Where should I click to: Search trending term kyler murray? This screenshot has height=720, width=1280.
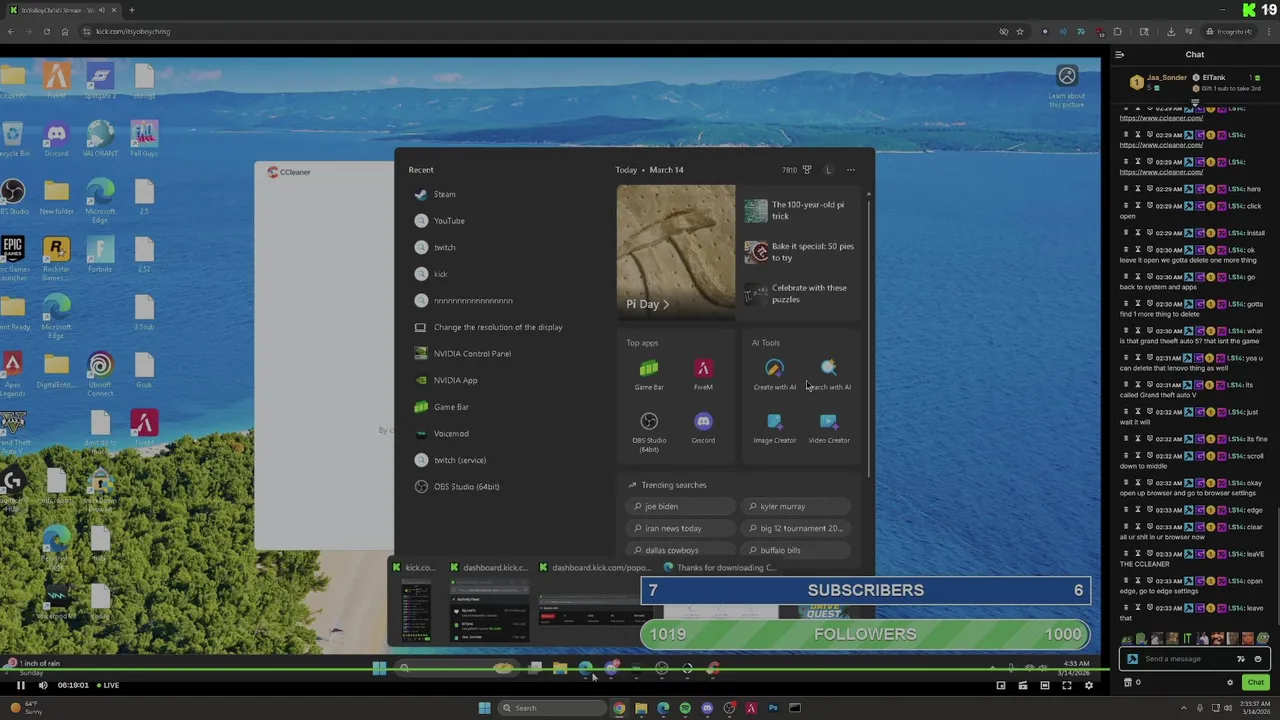[797, 506]
